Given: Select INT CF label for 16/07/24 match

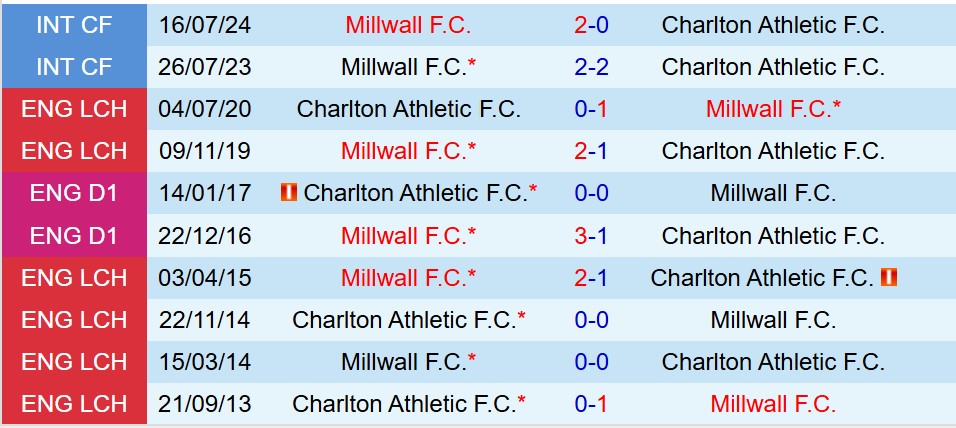Looking at the screenshot, I should point(74,25).
